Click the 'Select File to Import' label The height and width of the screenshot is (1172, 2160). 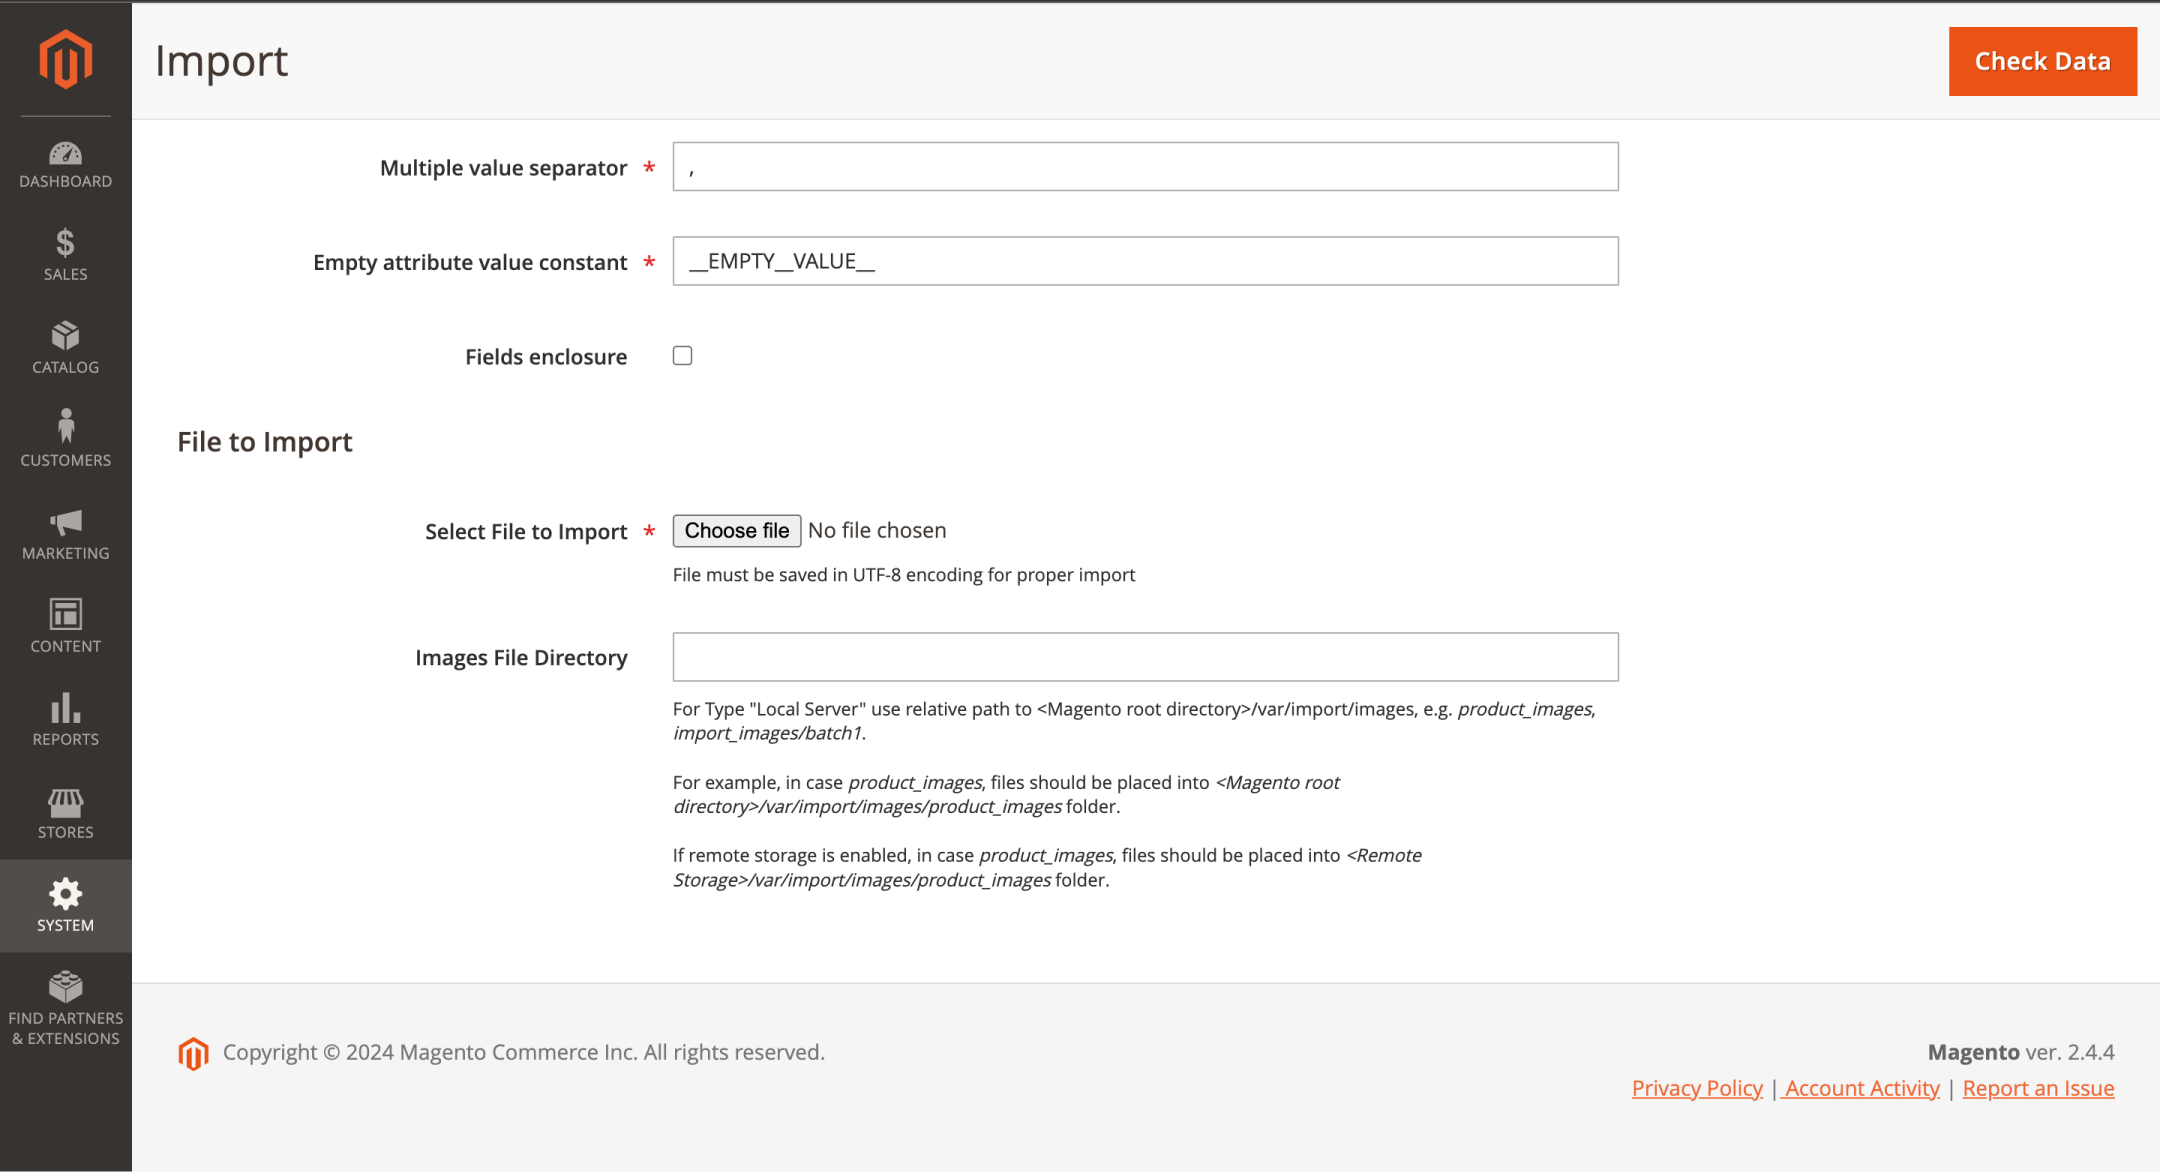tap(526, 532)
